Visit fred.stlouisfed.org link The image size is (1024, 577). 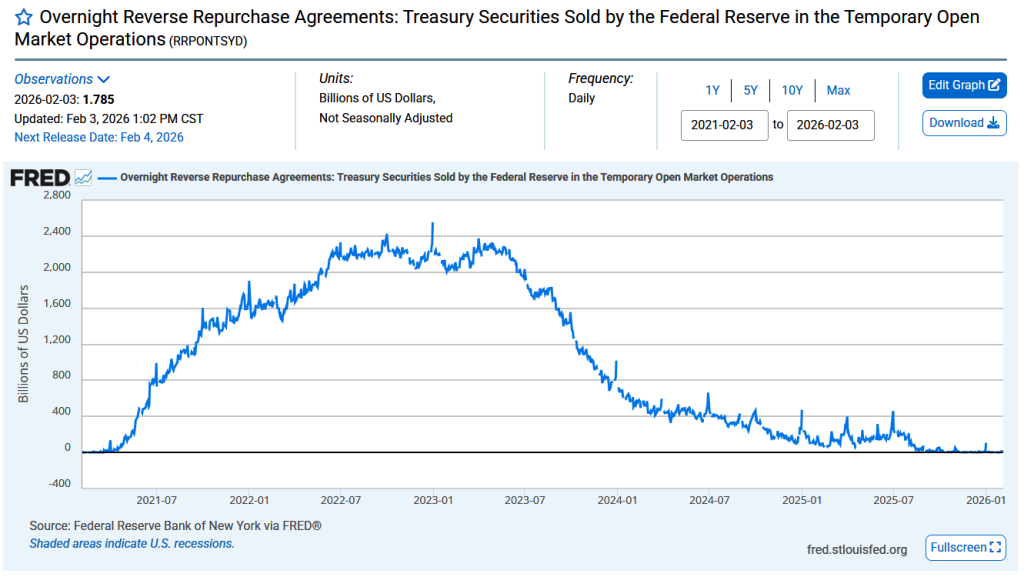(x=856, y=549)
